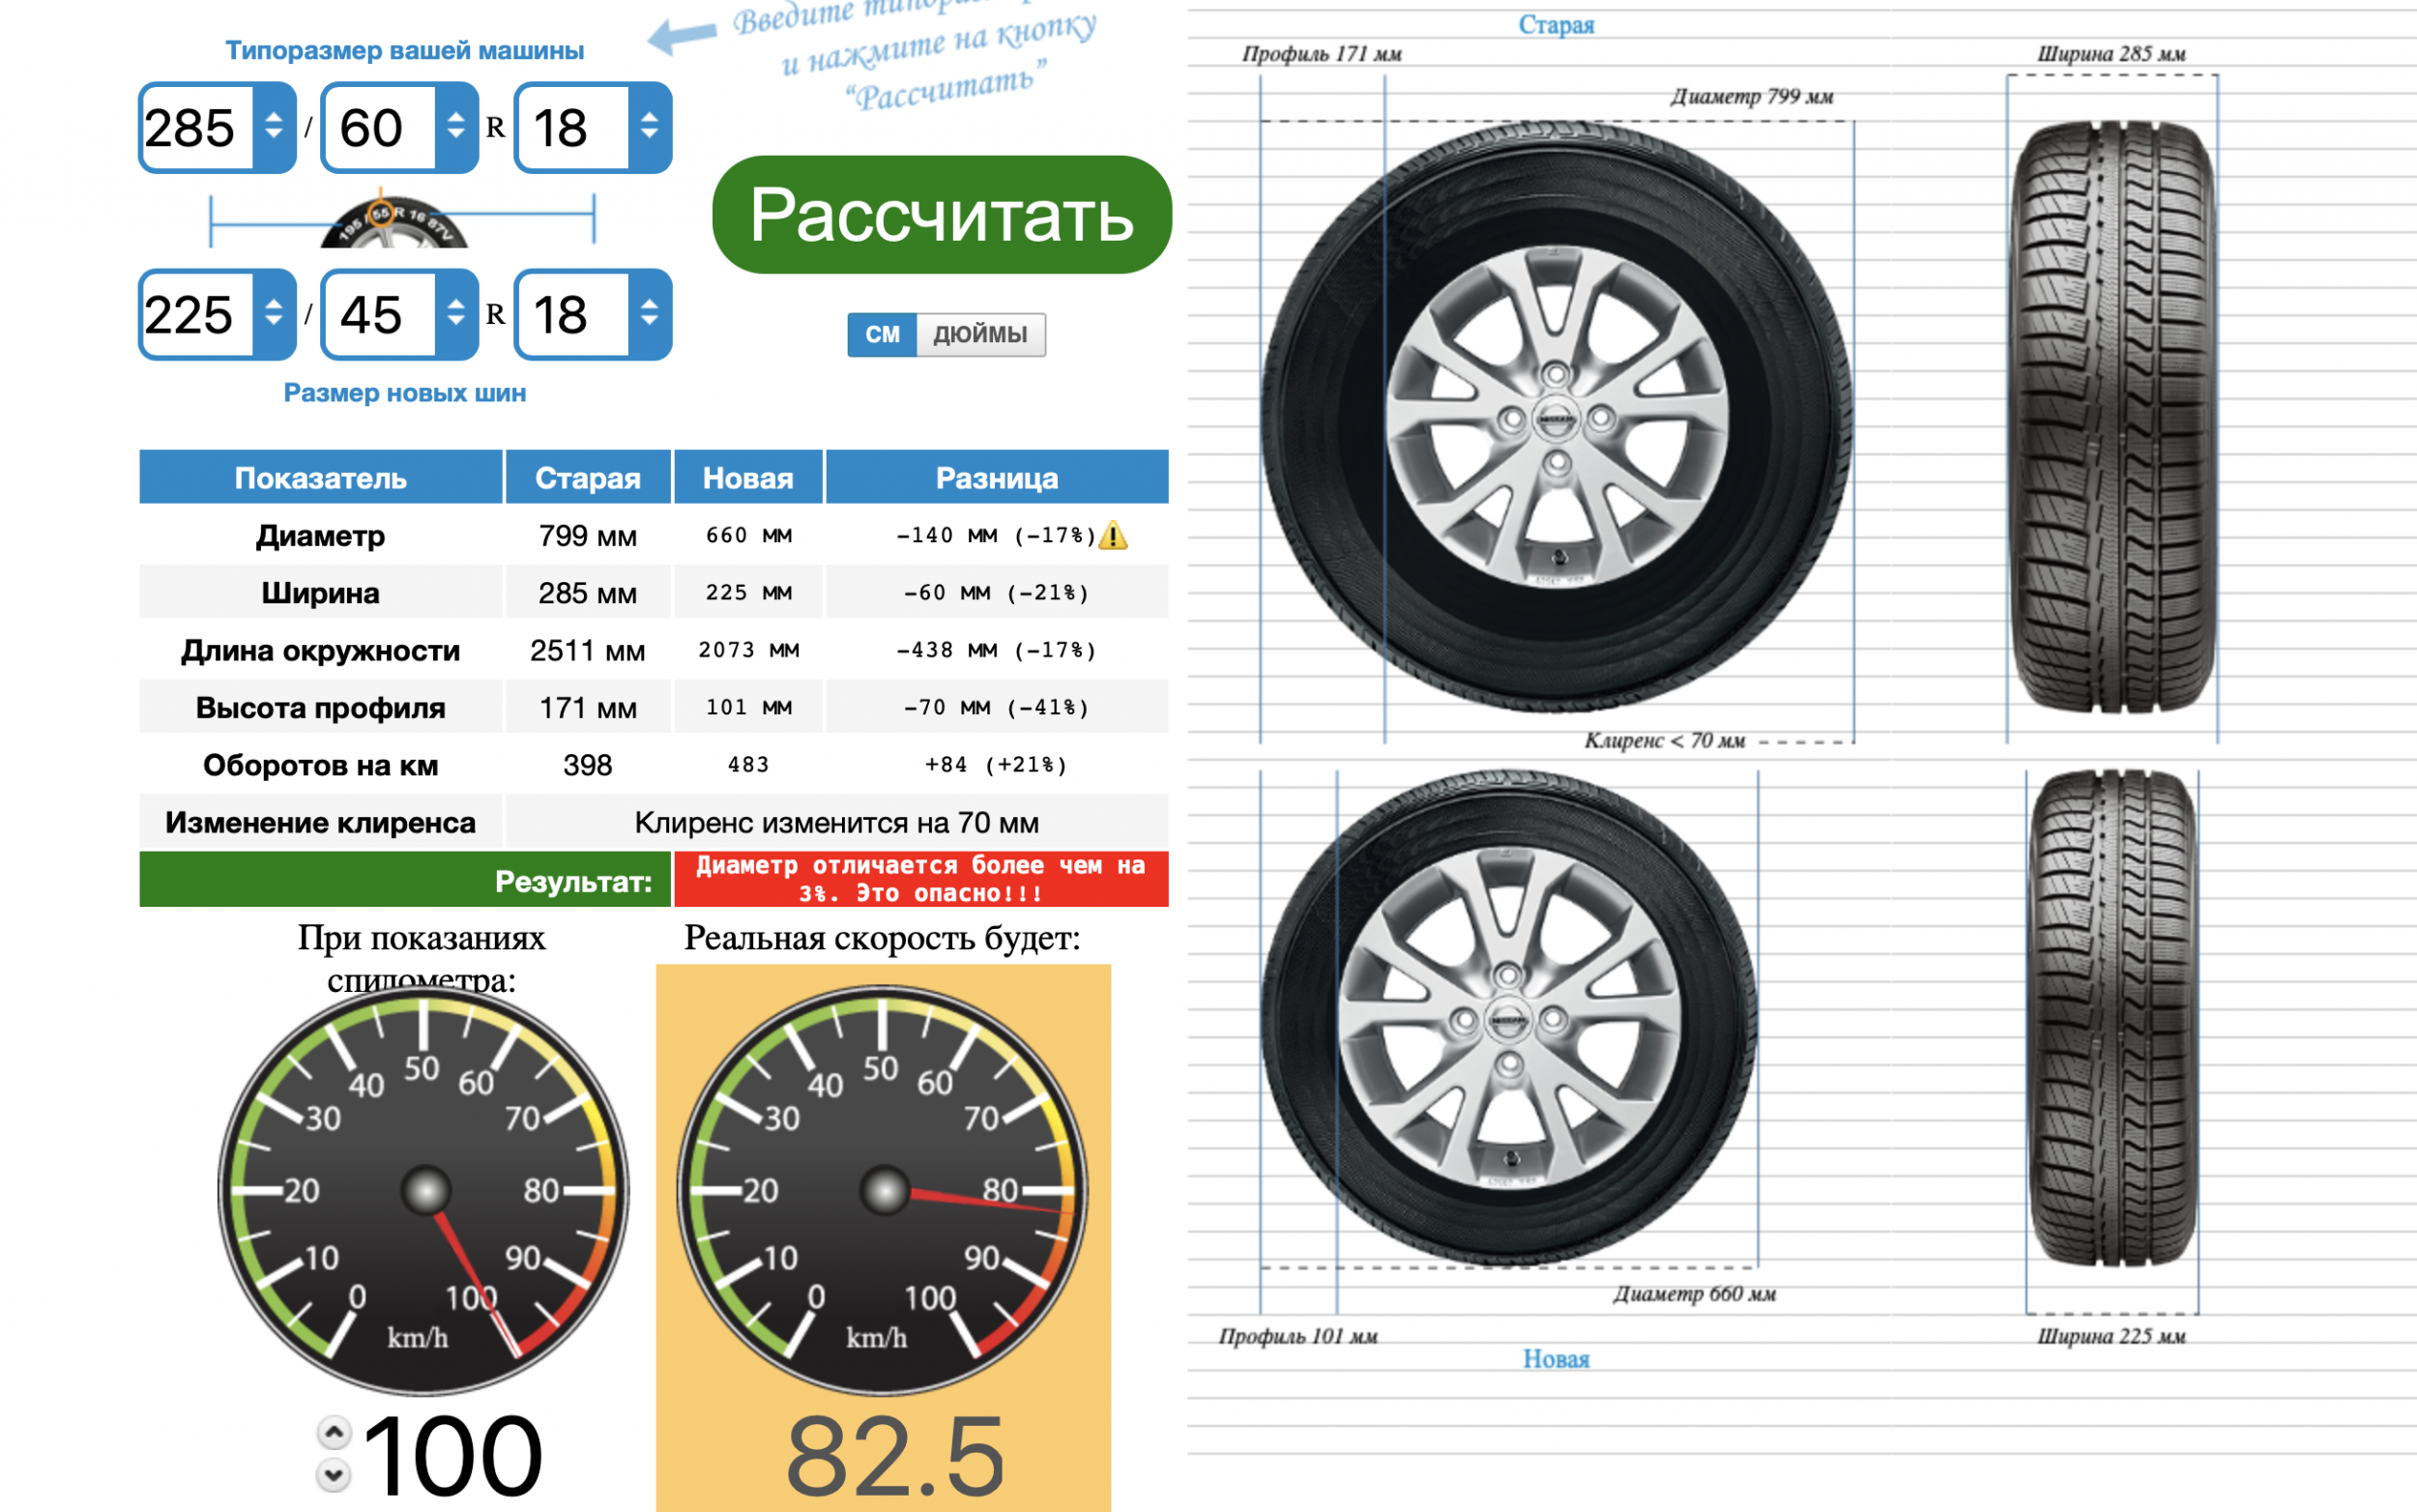Click the old diameter value 799 мм

(x=587, y=536)
